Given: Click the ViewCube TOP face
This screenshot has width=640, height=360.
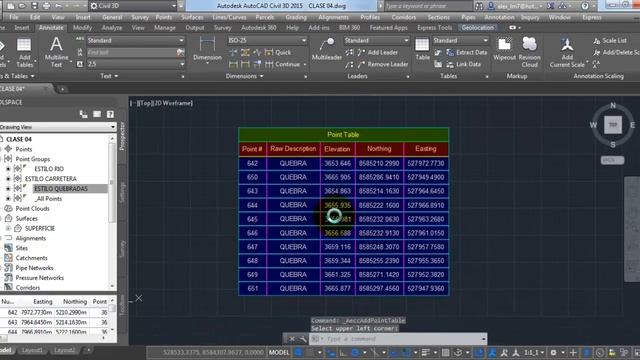Looking at the screenshot, I should (613, 125).
